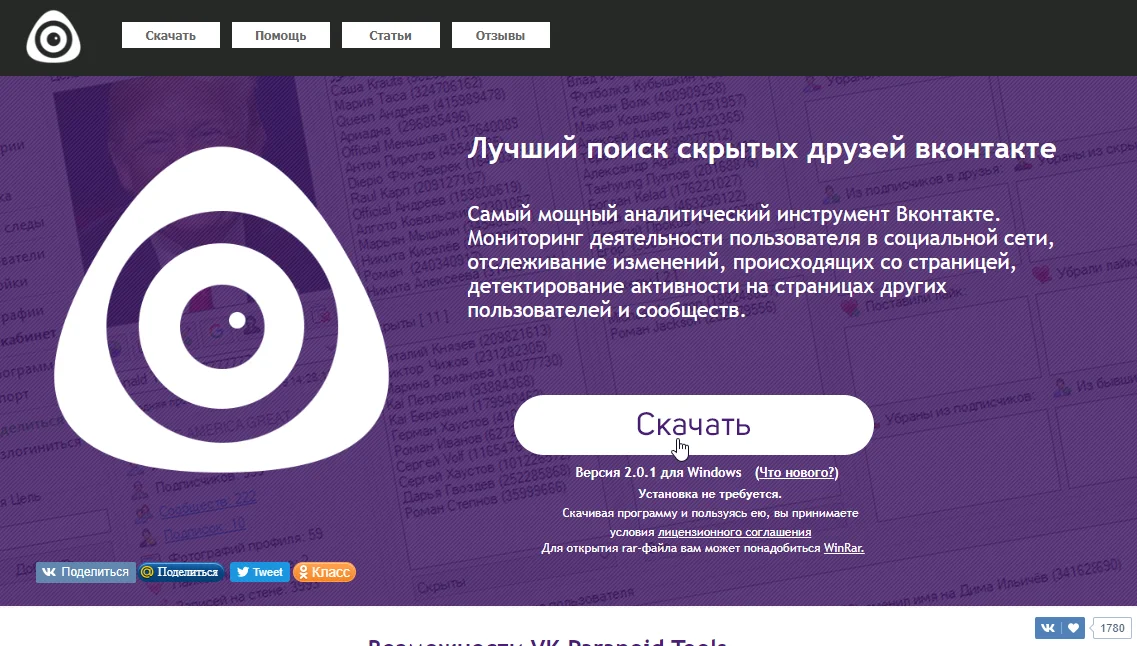Click the heart like icon
Screen dimensions: 1137x646
pos(1073,628)
